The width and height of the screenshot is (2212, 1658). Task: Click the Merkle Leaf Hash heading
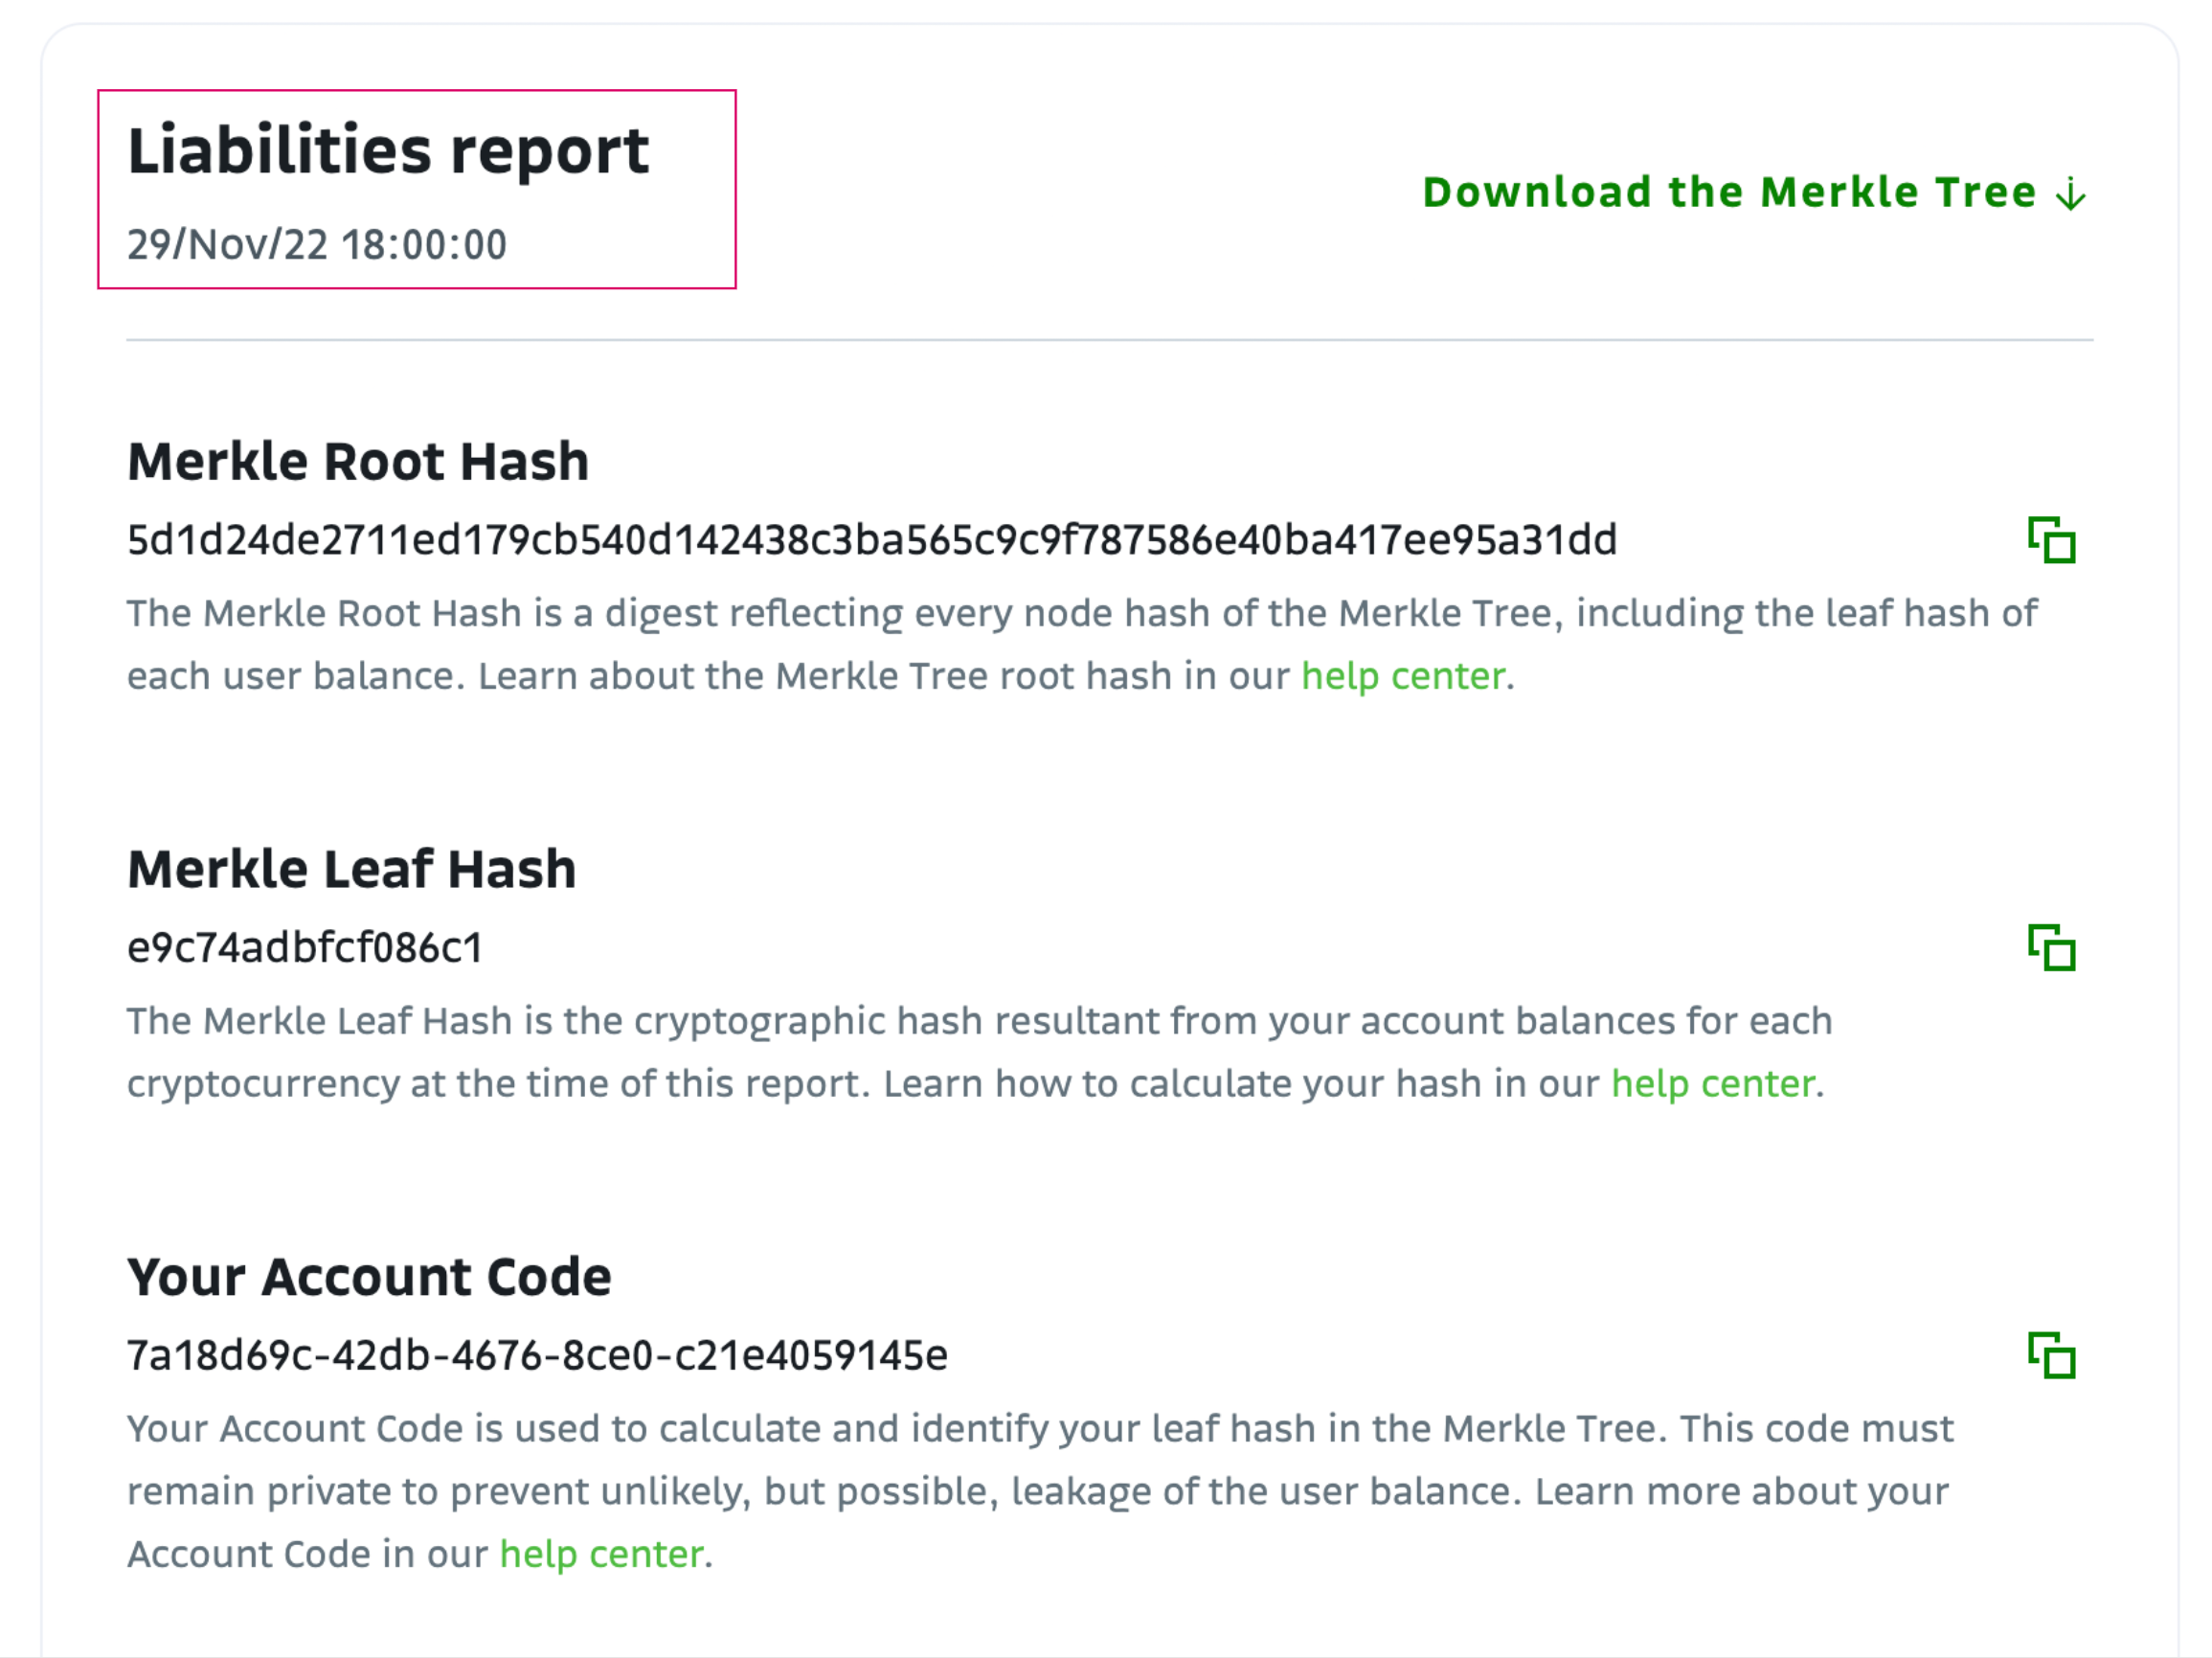(352, 868)
